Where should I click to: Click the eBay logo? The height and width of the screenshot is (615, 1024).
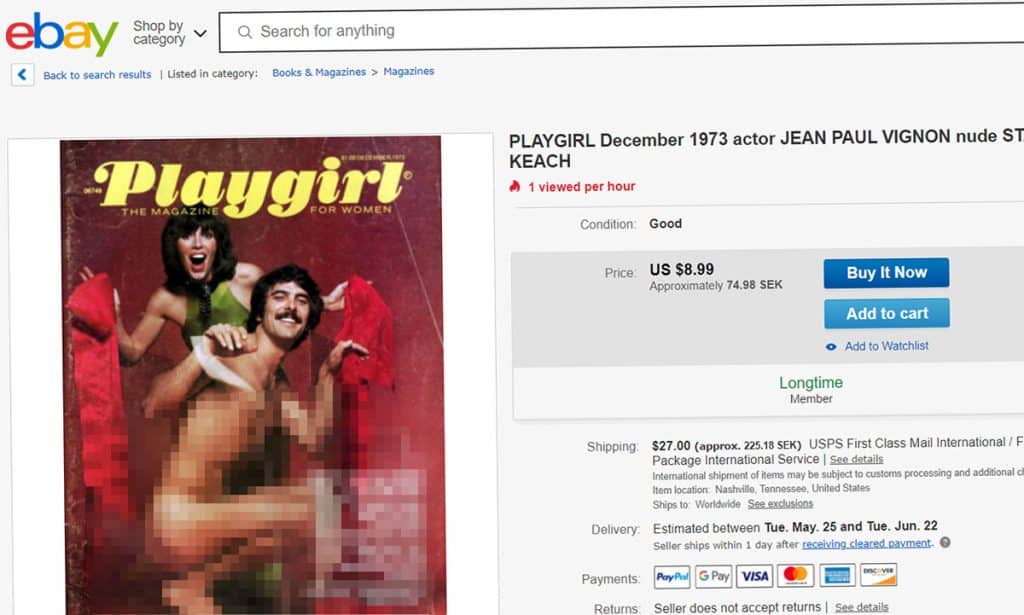click(x=61, y=35)
